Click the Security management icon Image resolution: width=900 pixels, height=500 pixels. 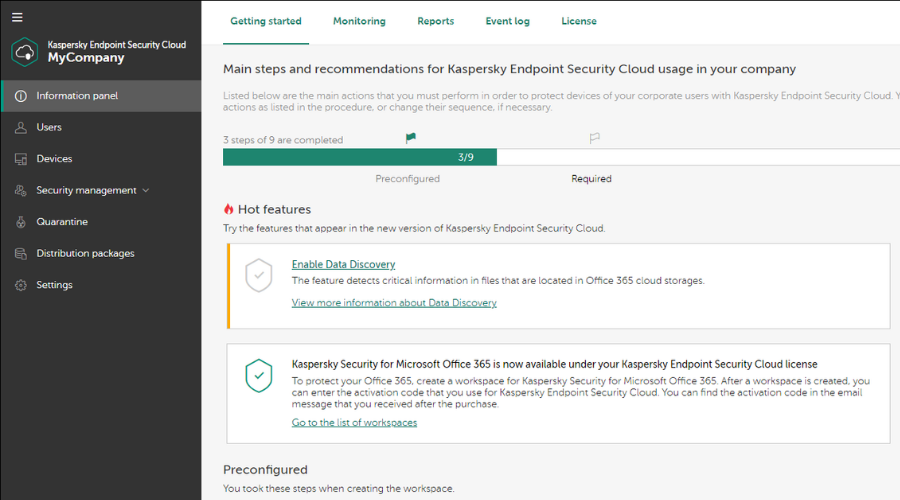(x=21, y=191)
